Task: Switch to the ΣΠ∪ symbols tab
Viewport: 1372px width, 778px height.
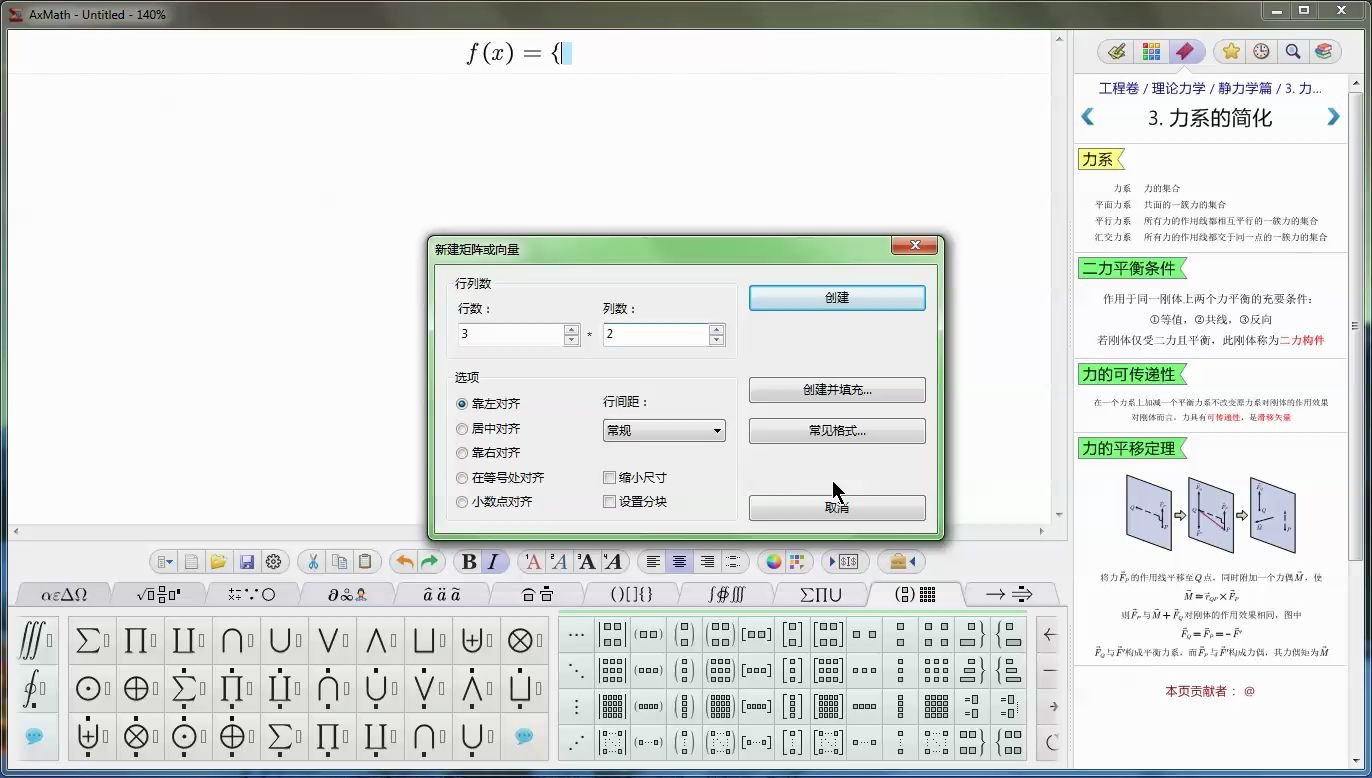Action: click(x=820, y=594)
